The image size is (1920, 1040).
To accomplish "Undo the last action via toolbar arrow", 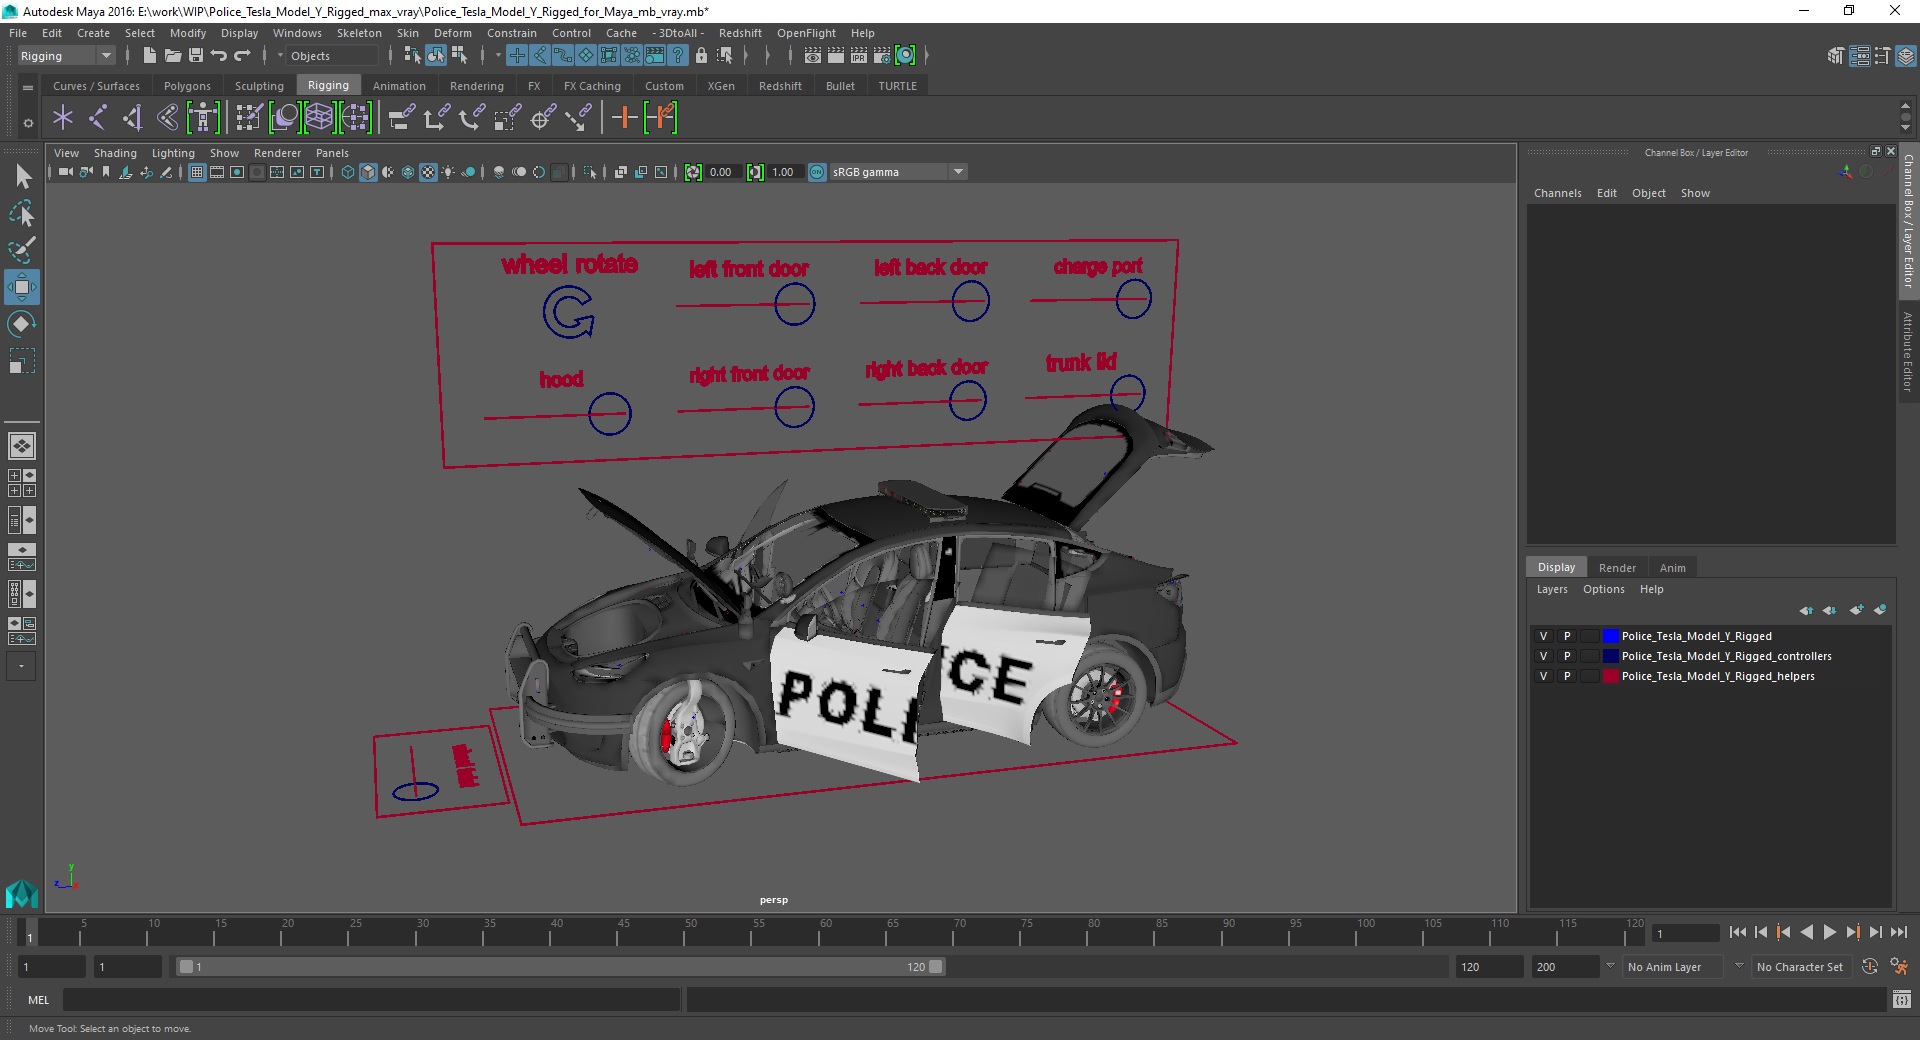I will tap(219, 56).
